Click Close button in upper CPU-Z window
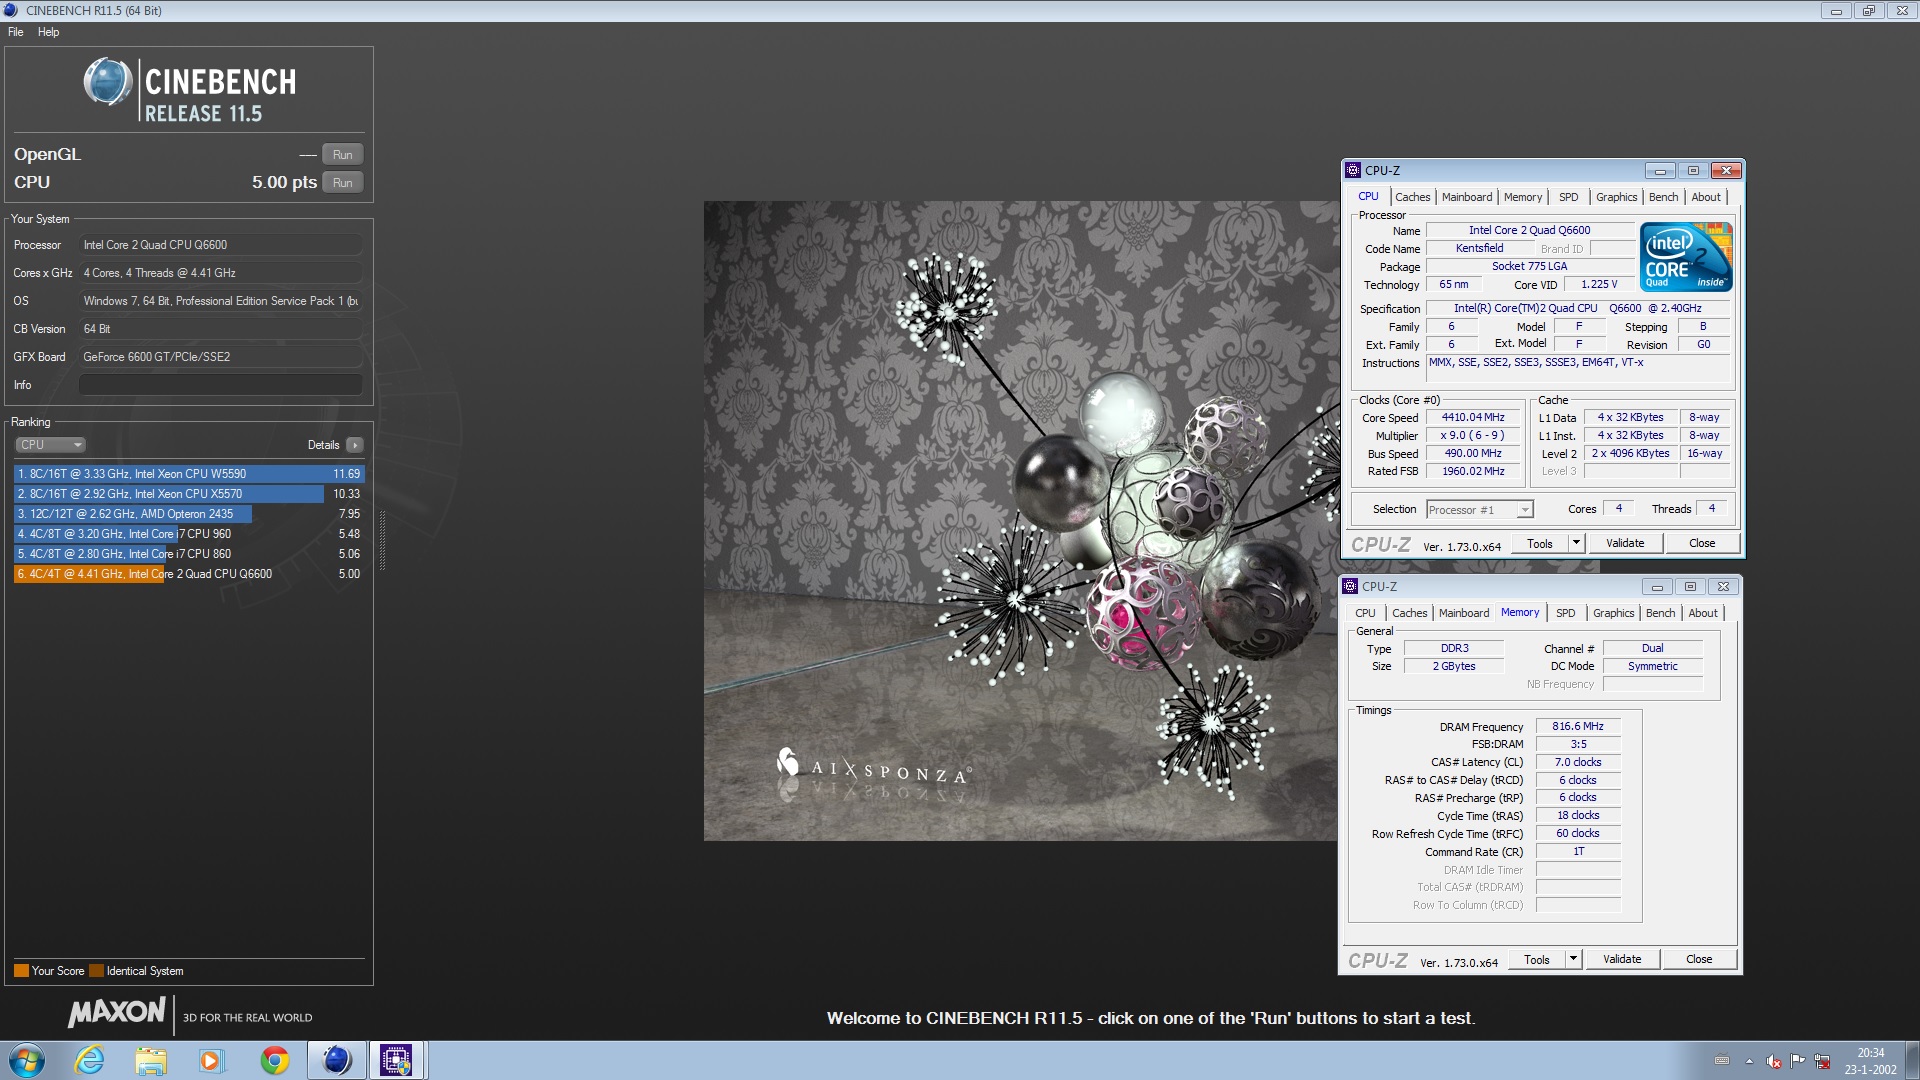Image resolution: width=1920 pixels, height=1080 pixels. (1702, 544)
